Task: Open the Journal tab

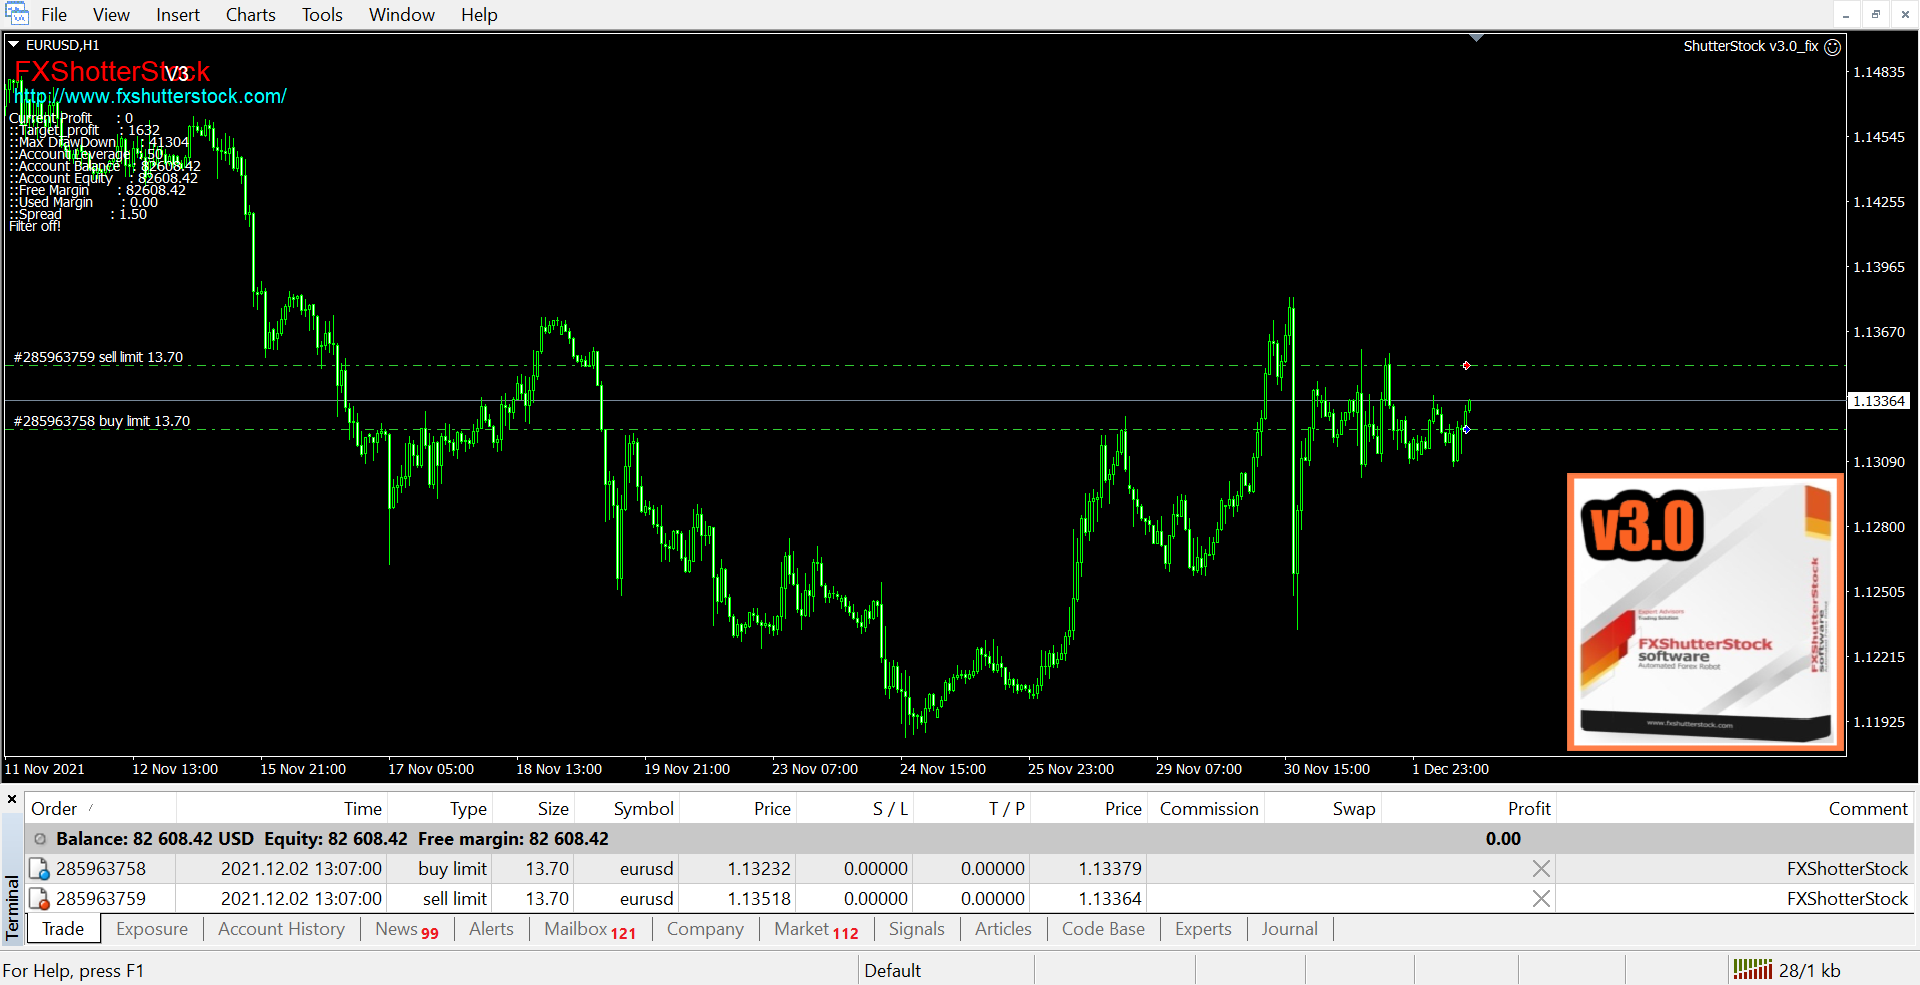Action: (x=1289, y=929)
